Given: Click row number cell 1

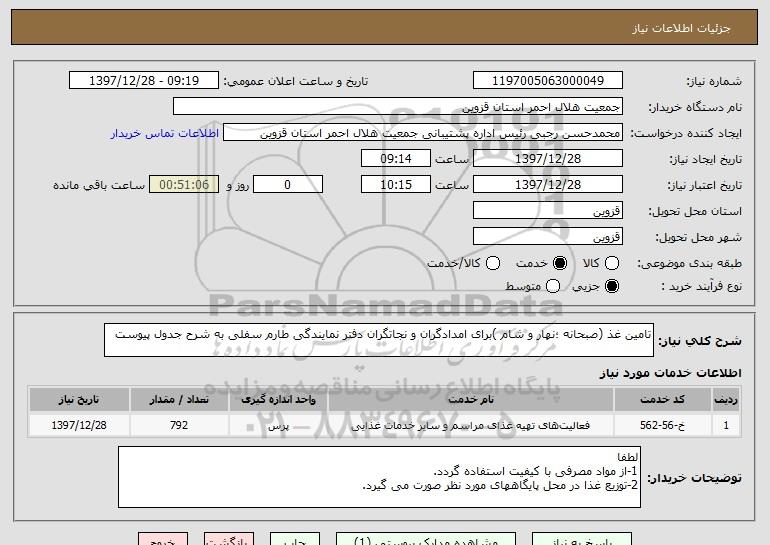Looking at the screenshot, I should [x=726, y=425].
